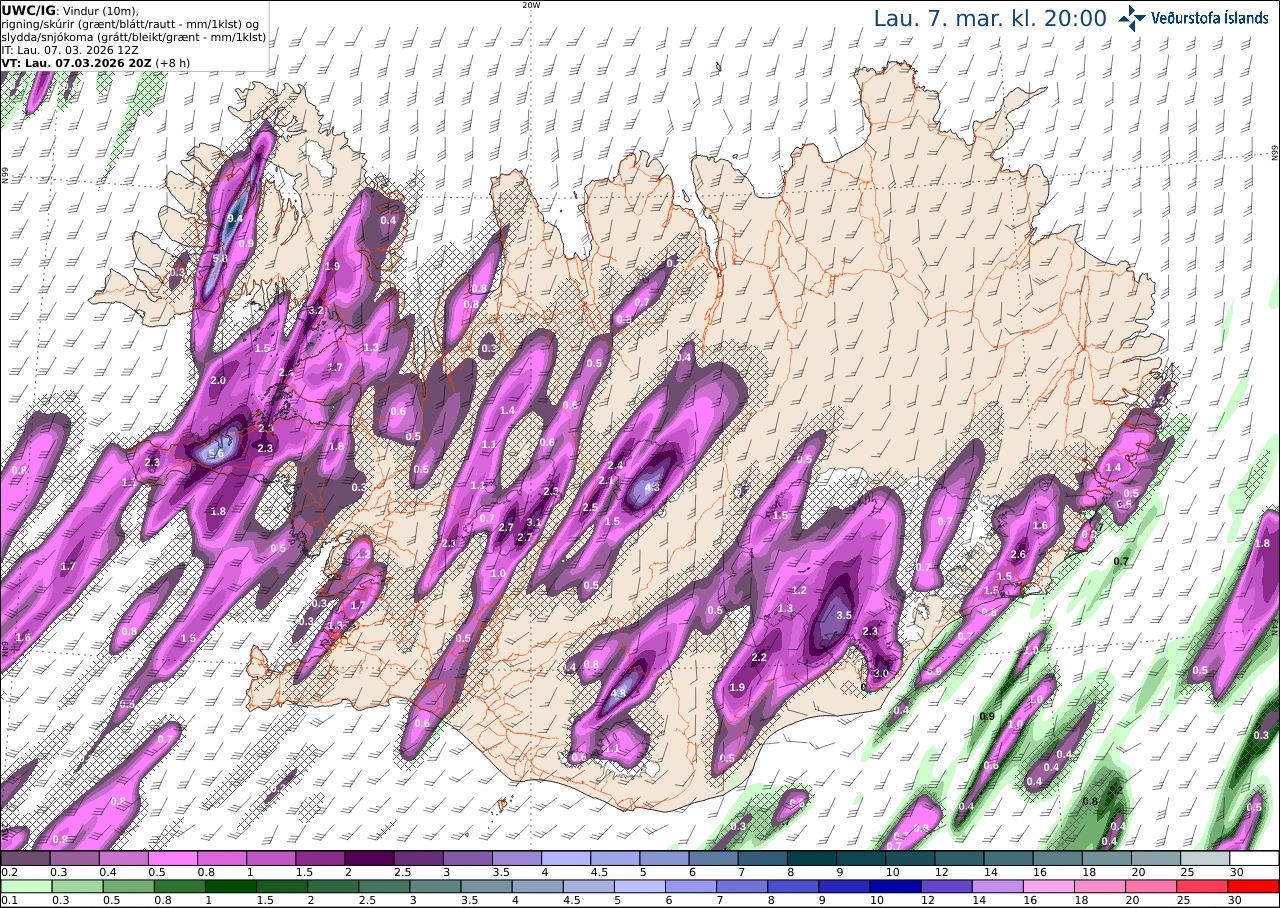Click the 3.1 snowfall value on the map
This screenshot has width=1280, height=908.
[x=534, y=522]
